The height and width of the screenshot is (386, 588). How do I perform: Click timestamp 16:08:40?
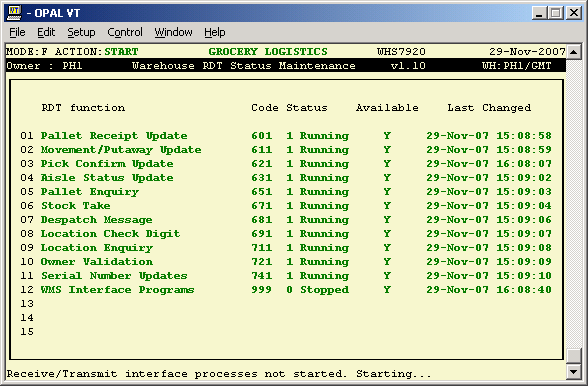point(524,290)
